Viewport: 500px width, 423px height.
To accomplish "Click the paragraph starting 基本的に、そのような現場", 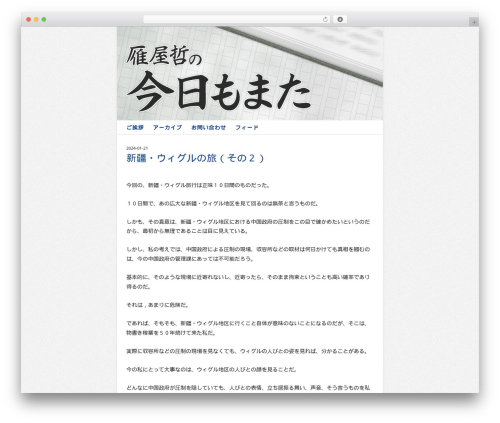I will 248,282.
